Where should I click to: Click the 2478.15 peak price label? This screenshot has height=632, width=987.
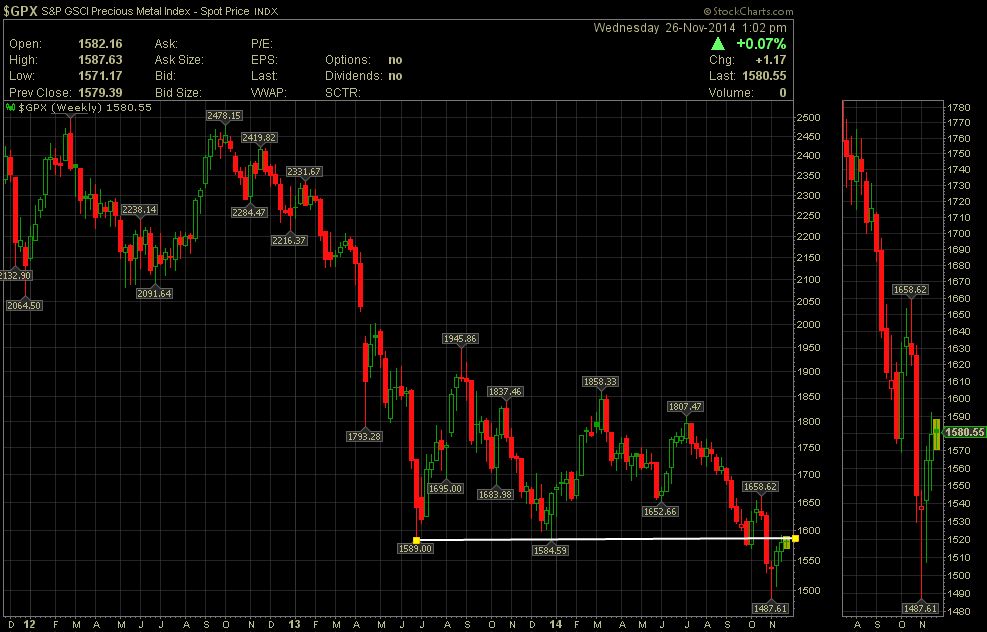point(224,116)
